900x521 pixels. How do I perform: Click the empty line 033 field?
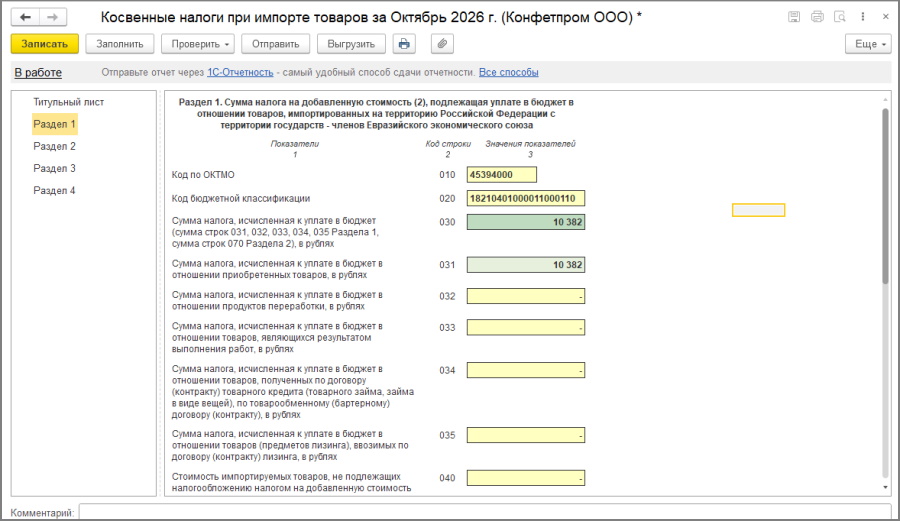[x=526, y=328]
